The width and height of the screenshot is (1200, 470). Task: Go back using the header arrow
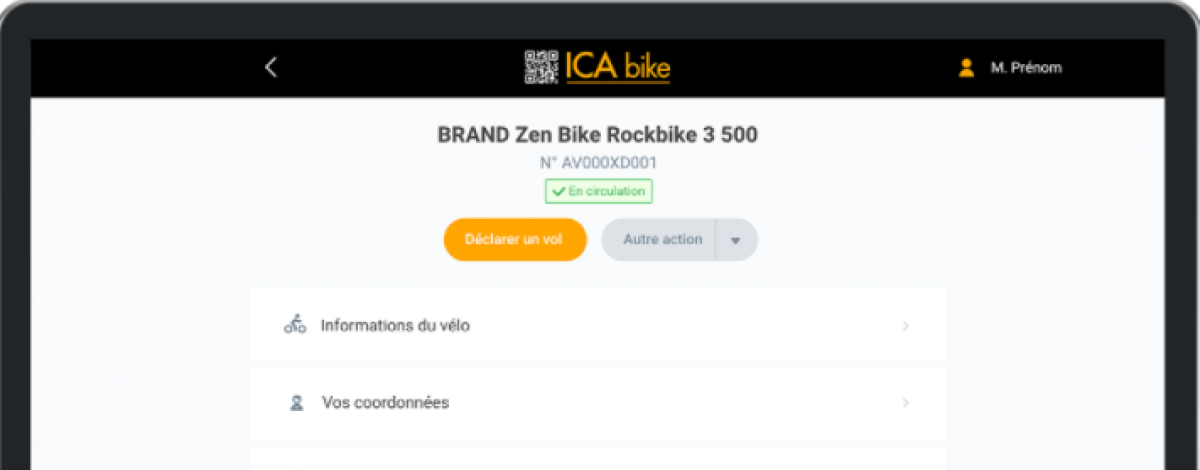point(270,67)
